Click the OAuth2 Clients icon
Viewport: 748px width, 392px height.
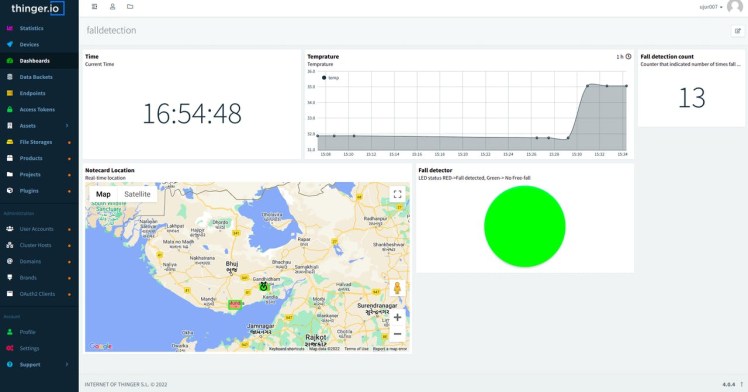(10, 294)
